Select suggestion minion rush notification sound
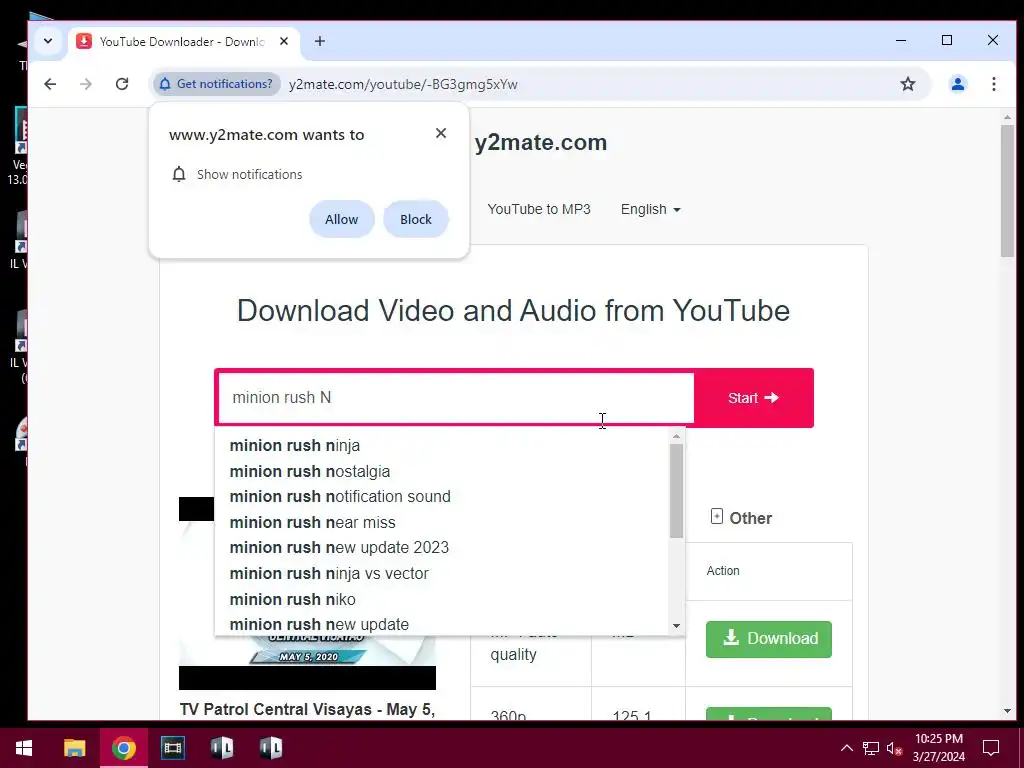Image resolution: width=1024 pixels, height=768 pixels. (x=441, y=496)
